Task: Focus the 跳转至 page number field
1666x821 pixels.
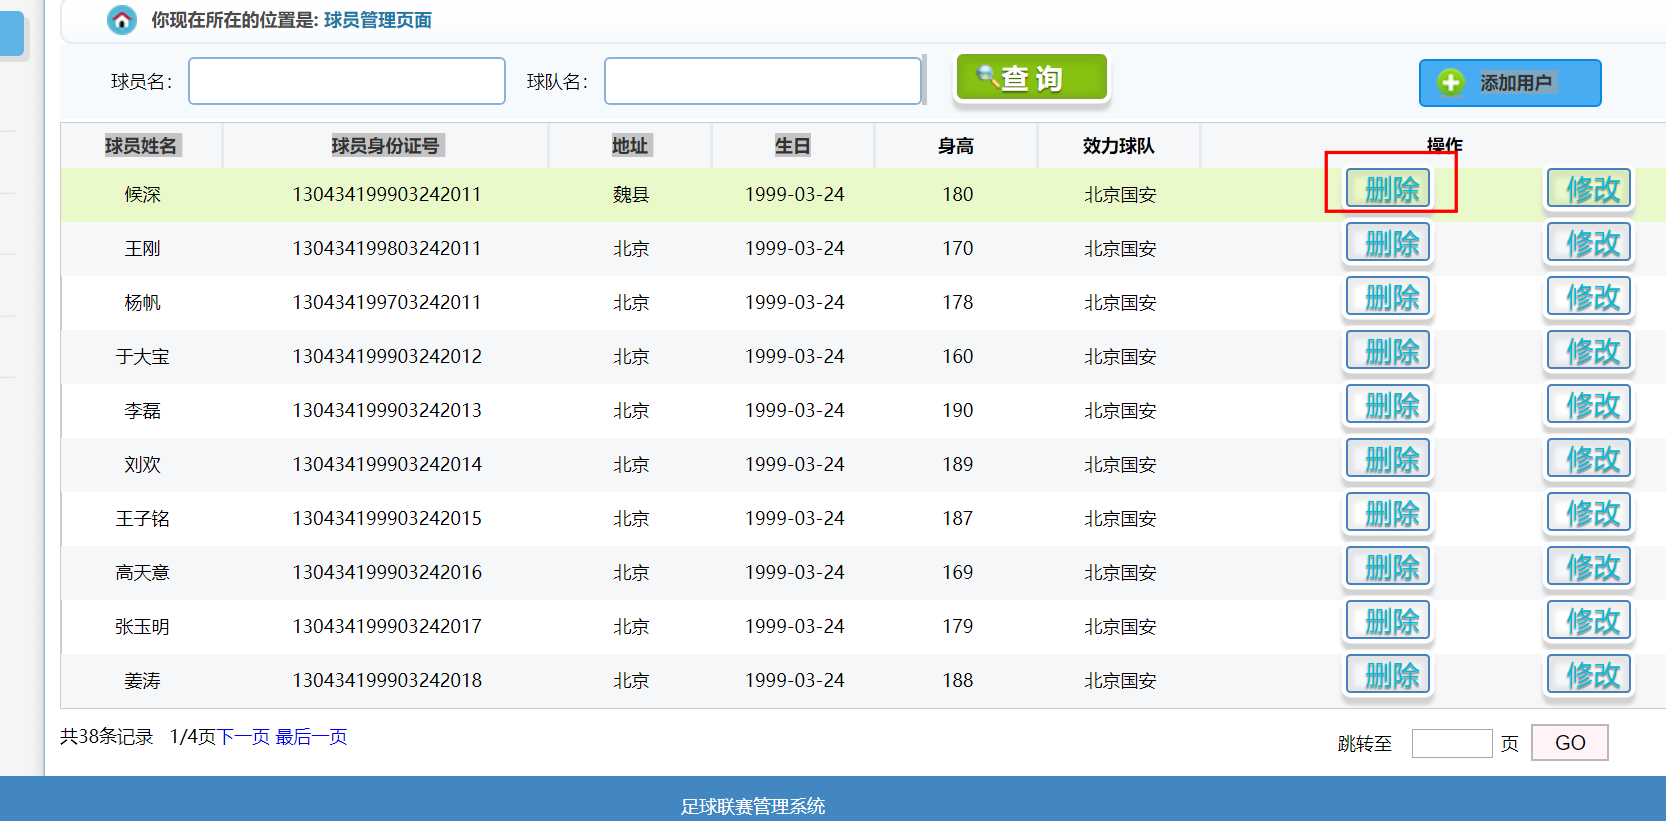Action: click(1452, 743)
